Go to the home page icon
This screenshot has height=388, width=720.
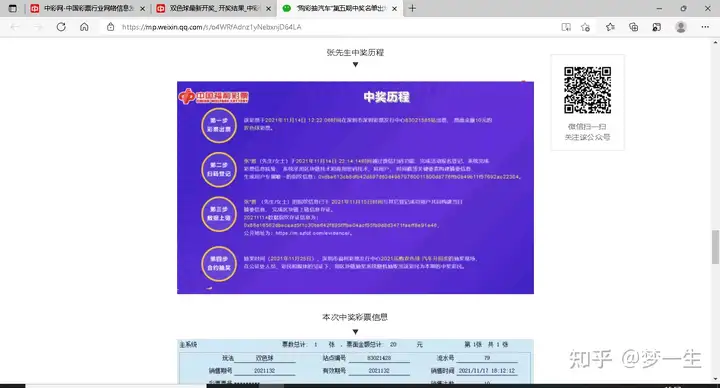click(x=84, y=27)
